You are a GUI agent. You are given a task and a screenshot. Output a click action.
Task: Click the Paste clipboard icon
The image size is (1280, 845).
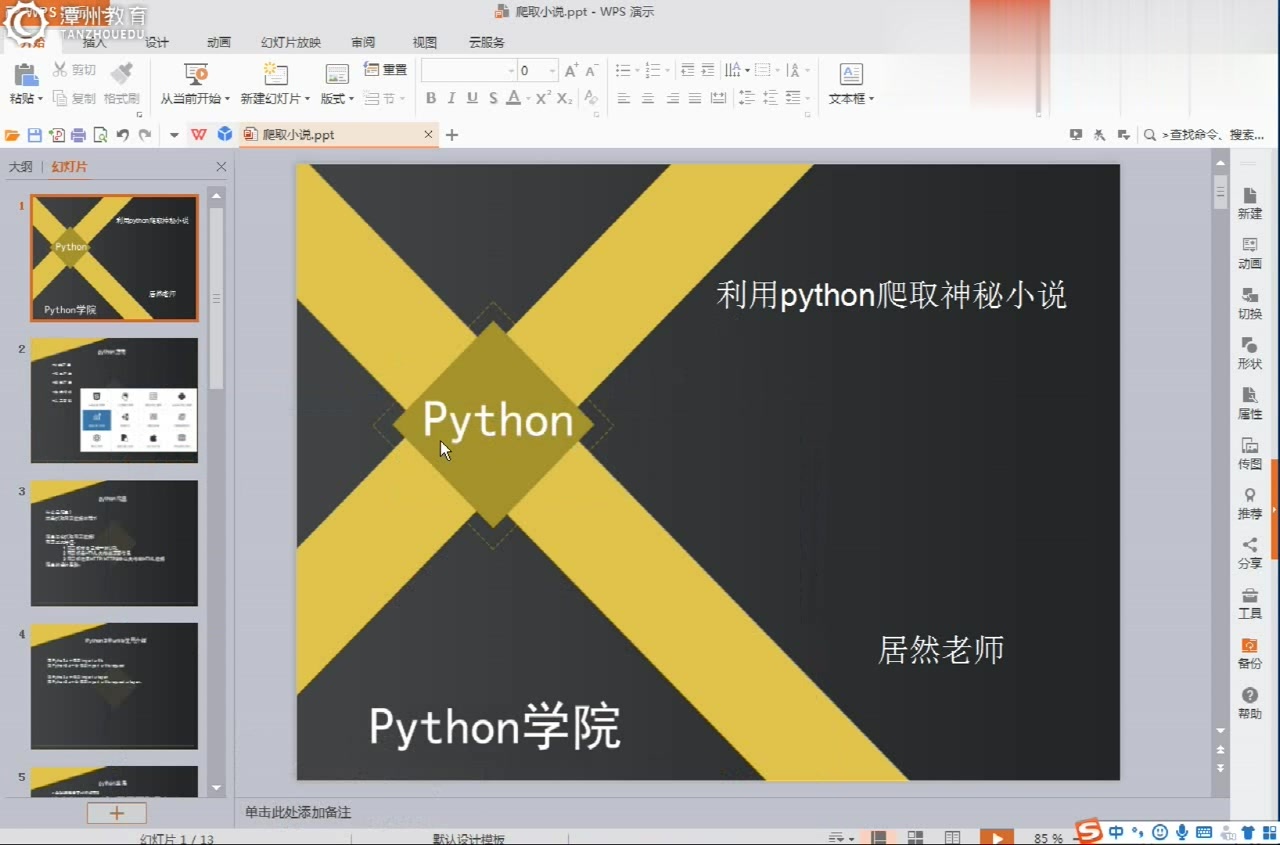tap(25, 75)
